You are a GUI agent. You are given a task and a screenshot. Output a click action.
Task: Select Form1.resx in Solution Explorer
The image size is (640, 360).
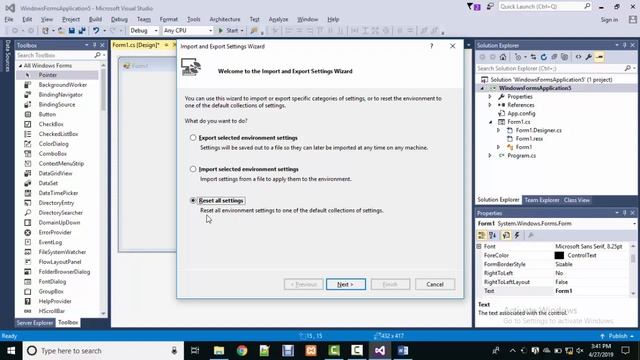pos(529,139)
